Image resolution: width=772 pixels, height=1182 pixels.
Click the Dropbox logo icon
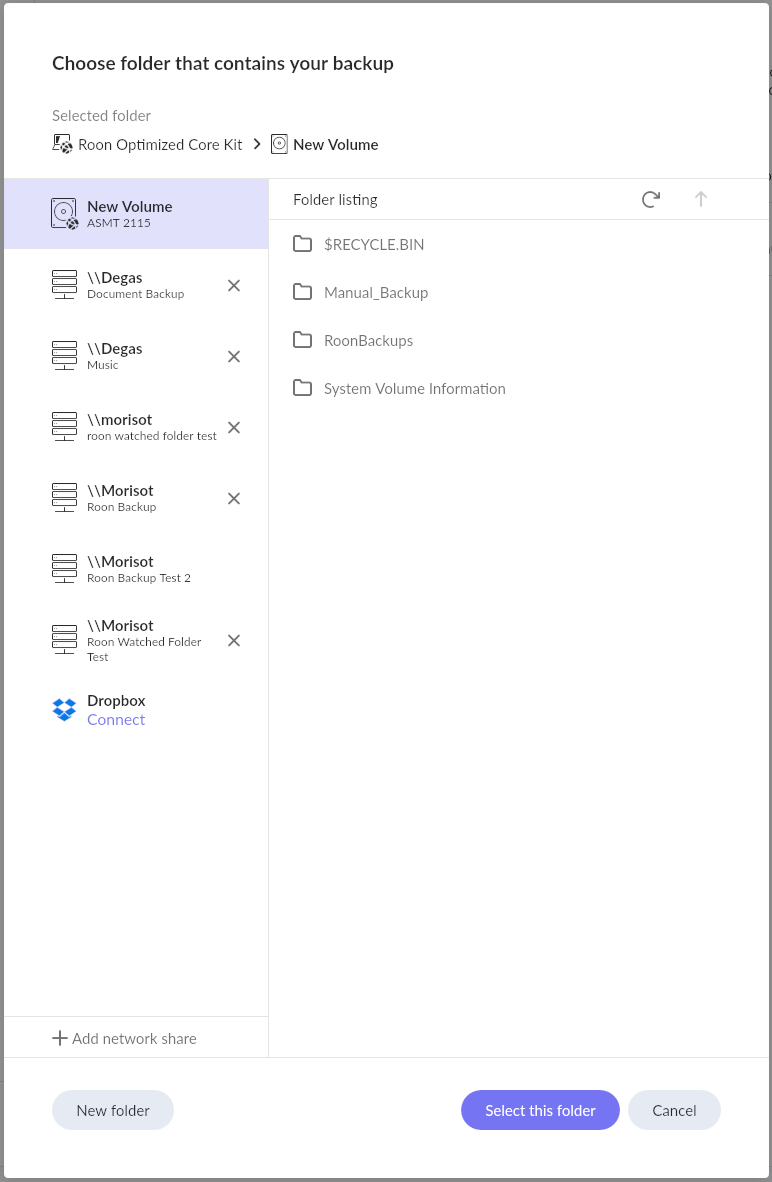point(64,710)
